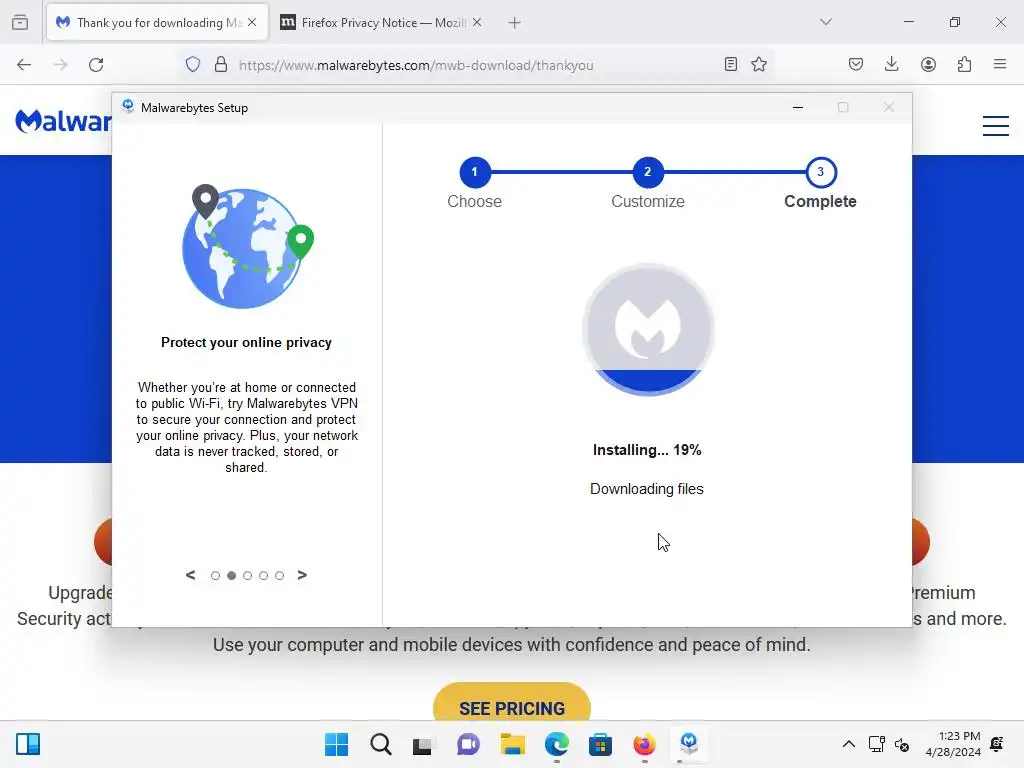This screenshot has width=1024, height=768.
Task: Open Windows widgets panel icon
Action: click(28, 744)
